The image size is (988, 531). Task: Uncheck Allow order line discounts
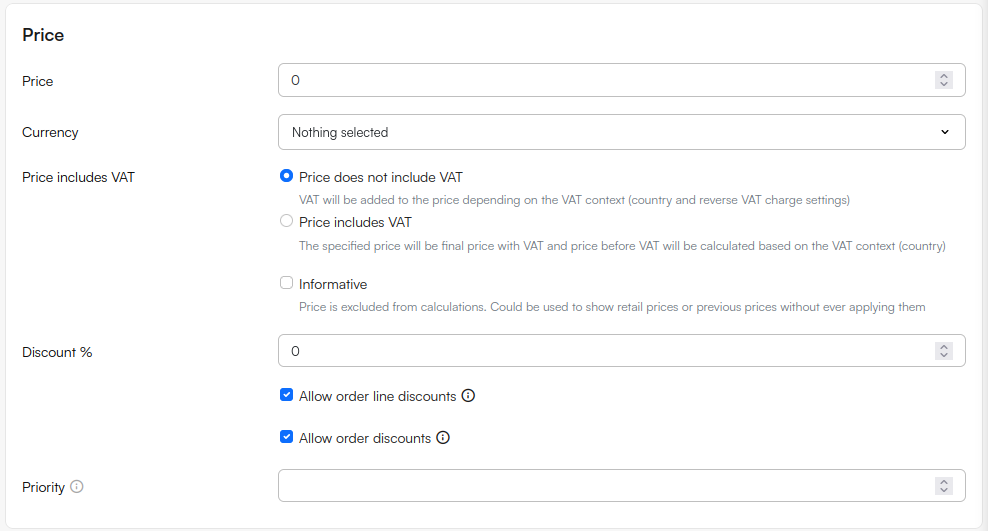tap(287, 395)
